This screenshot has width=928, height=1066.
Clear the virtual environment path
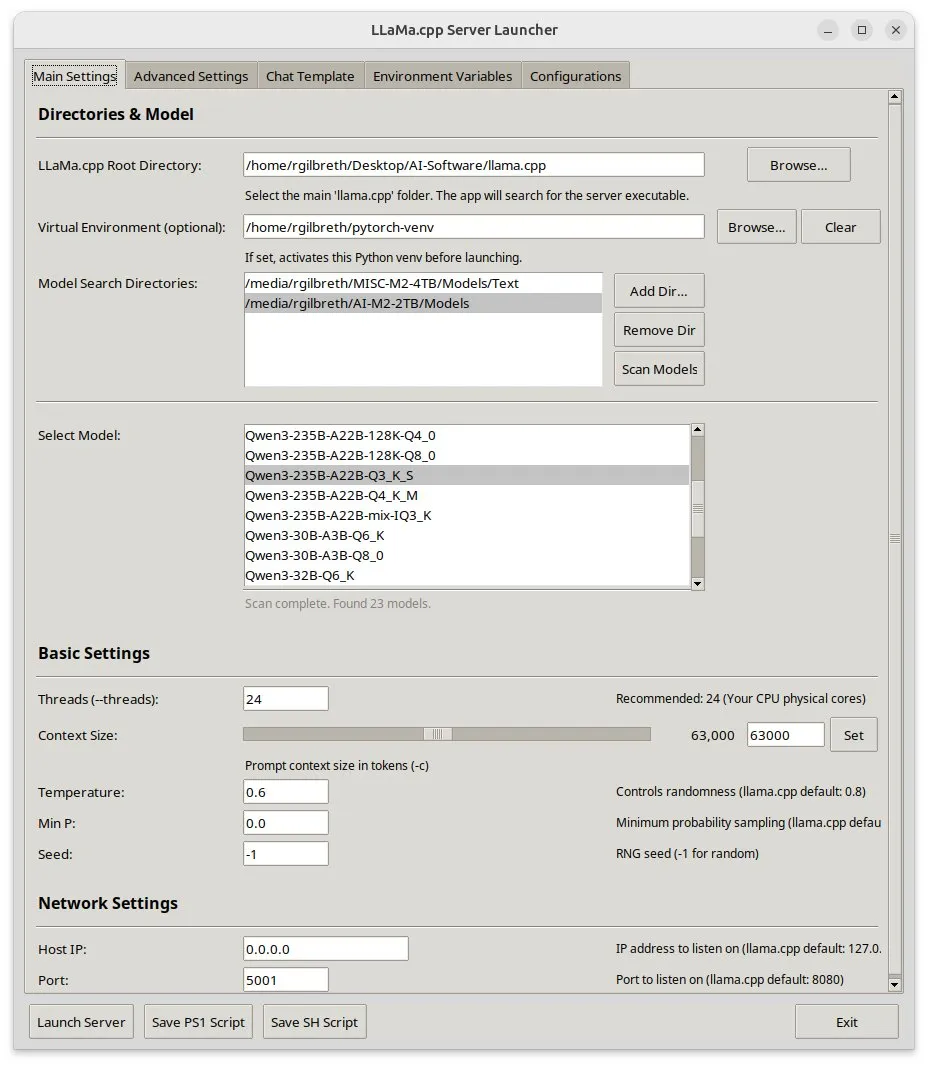point(840,227)
